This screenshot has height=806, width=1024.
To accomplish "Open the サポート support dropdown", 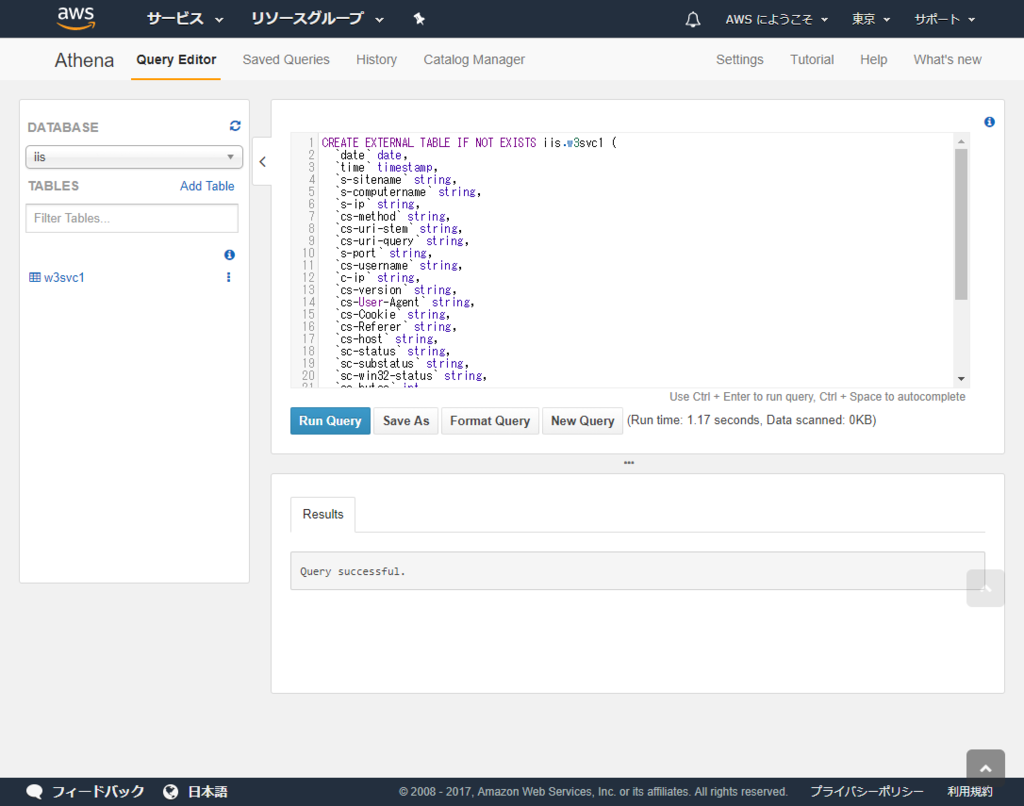I will pyautogui.click(x=944, y=20).
